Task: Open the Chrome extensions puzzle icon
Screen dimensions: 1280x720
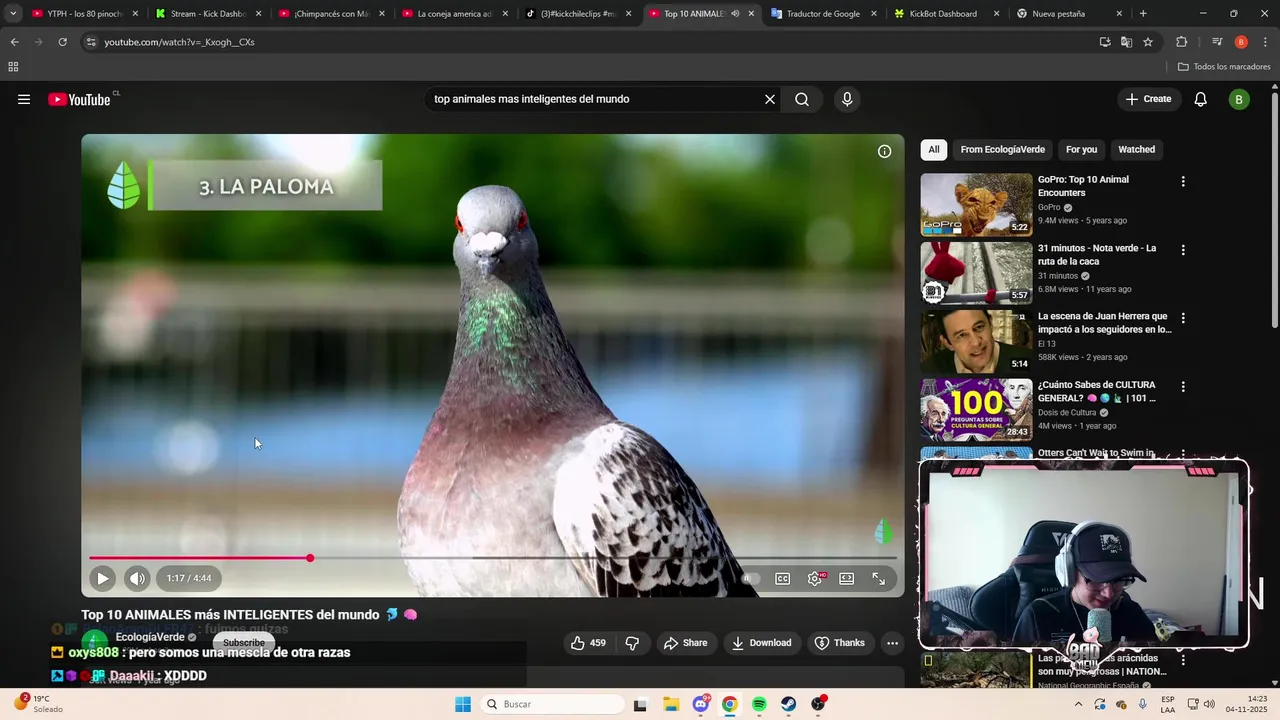Action: (1182, 42)
